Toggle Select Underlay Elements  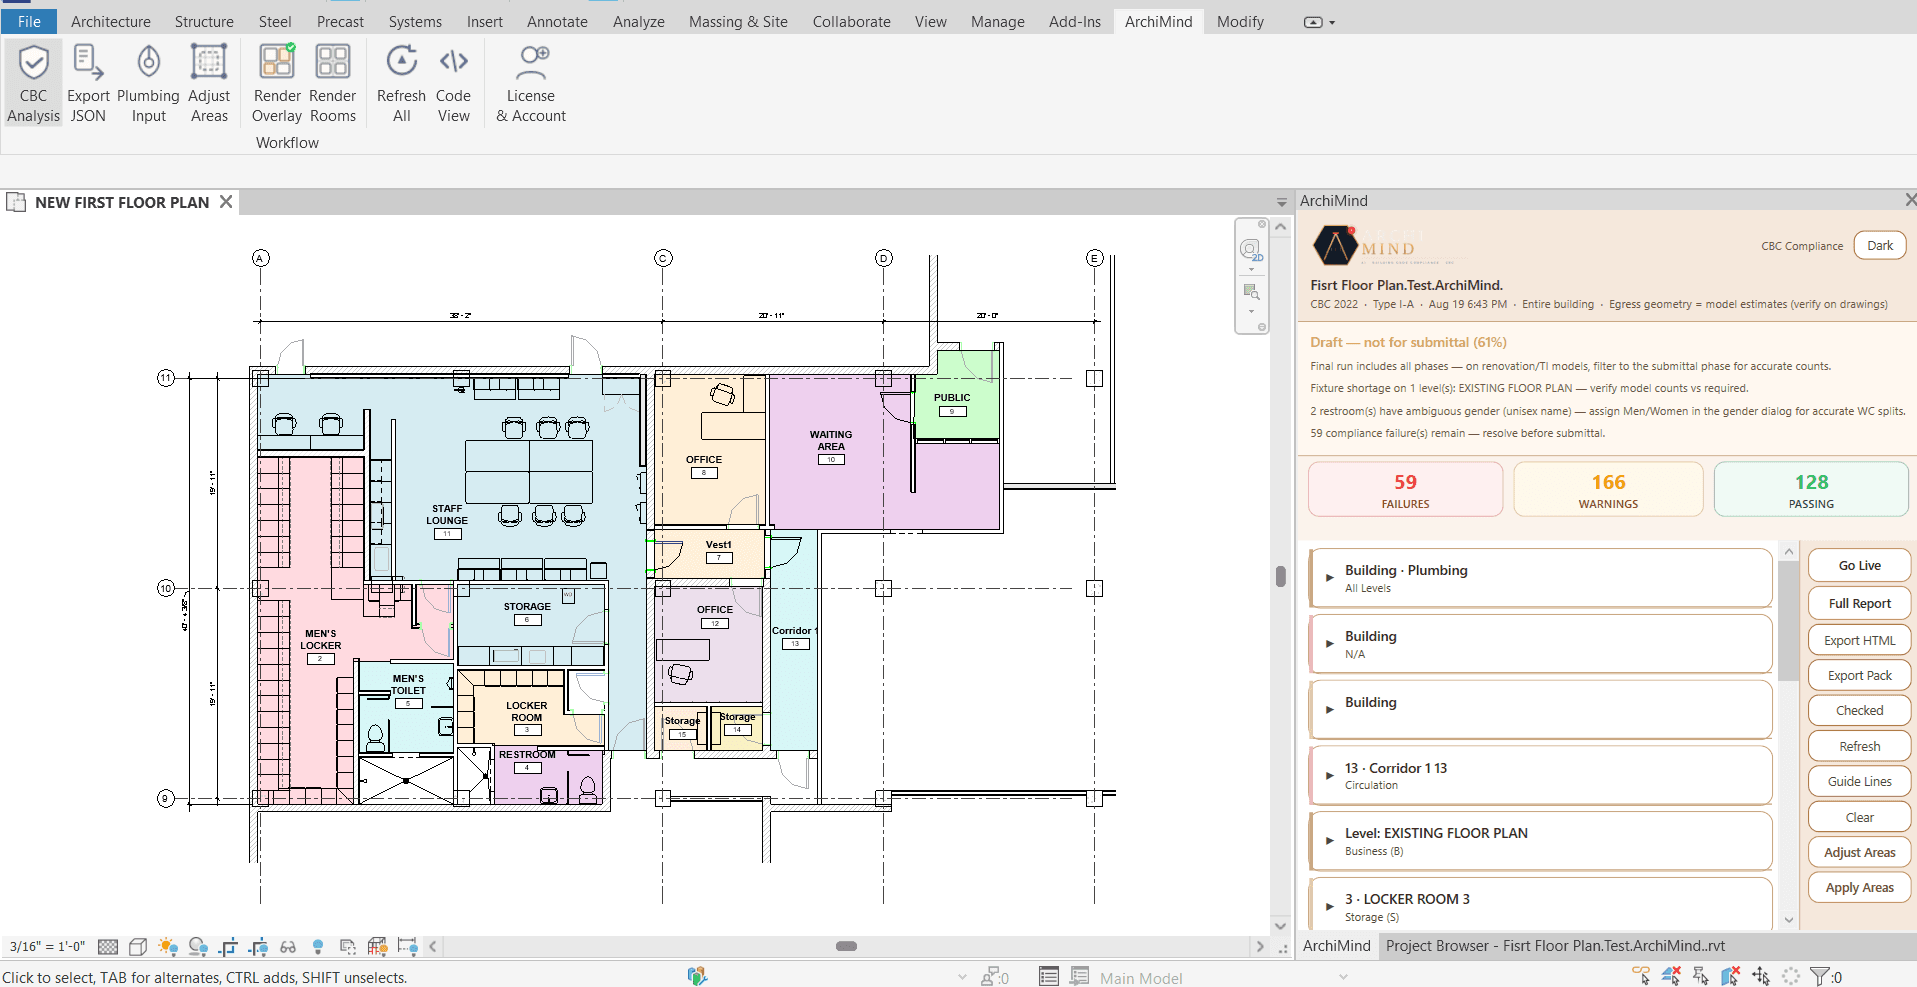click(1671, 975)
